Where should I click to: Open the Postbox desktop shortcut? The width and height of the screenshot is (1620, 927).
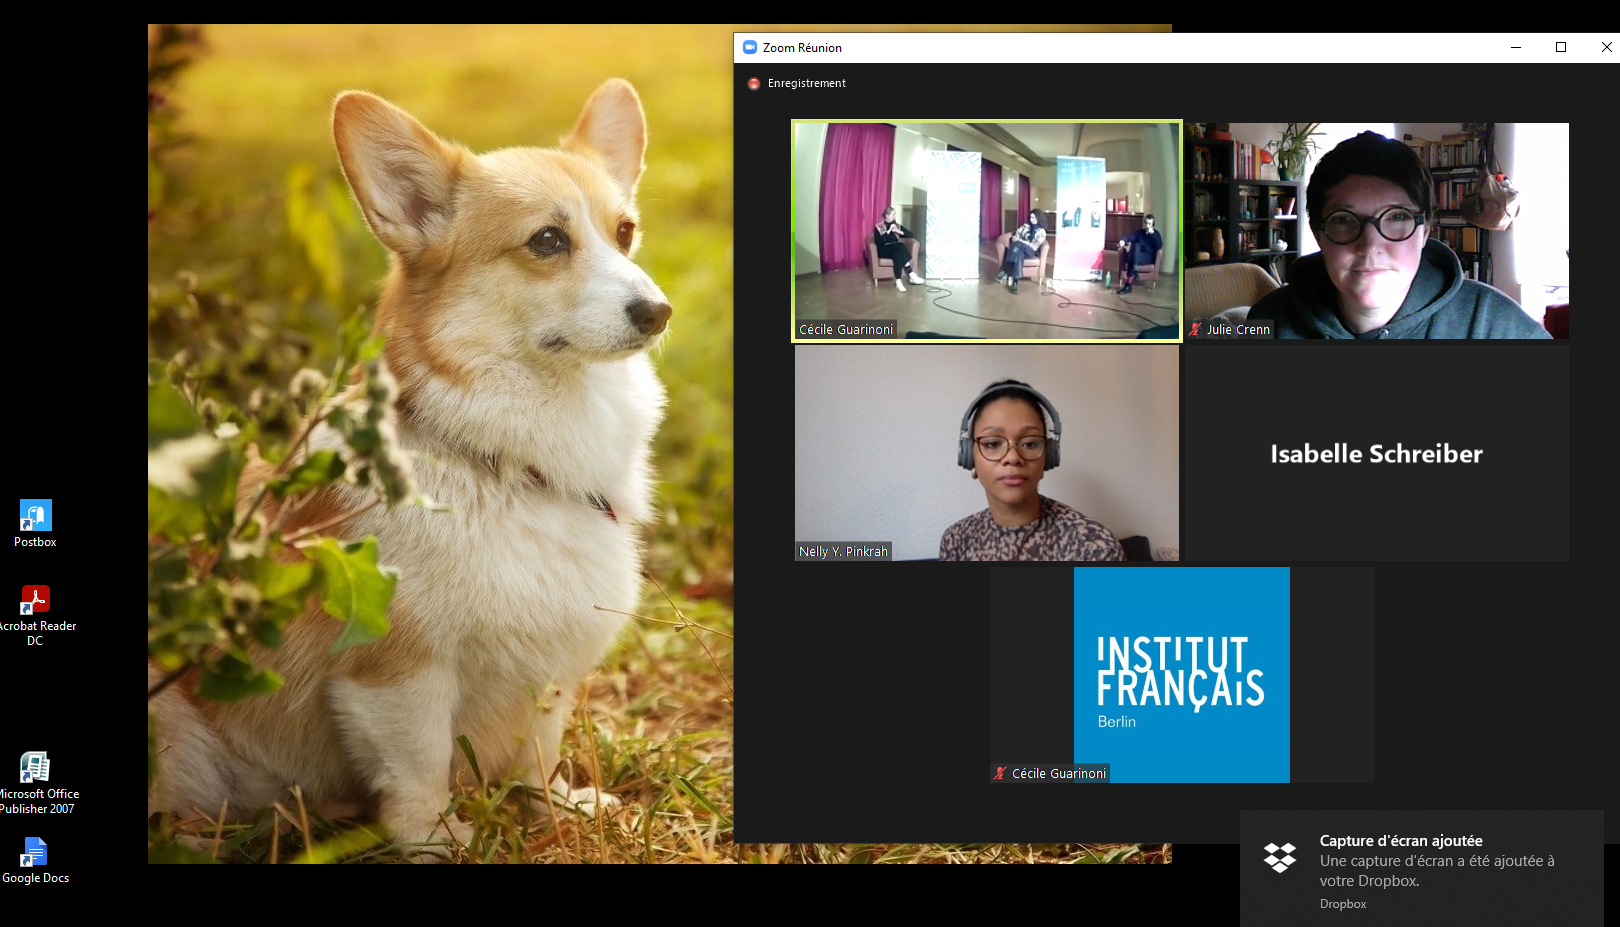tap(35, 517)
